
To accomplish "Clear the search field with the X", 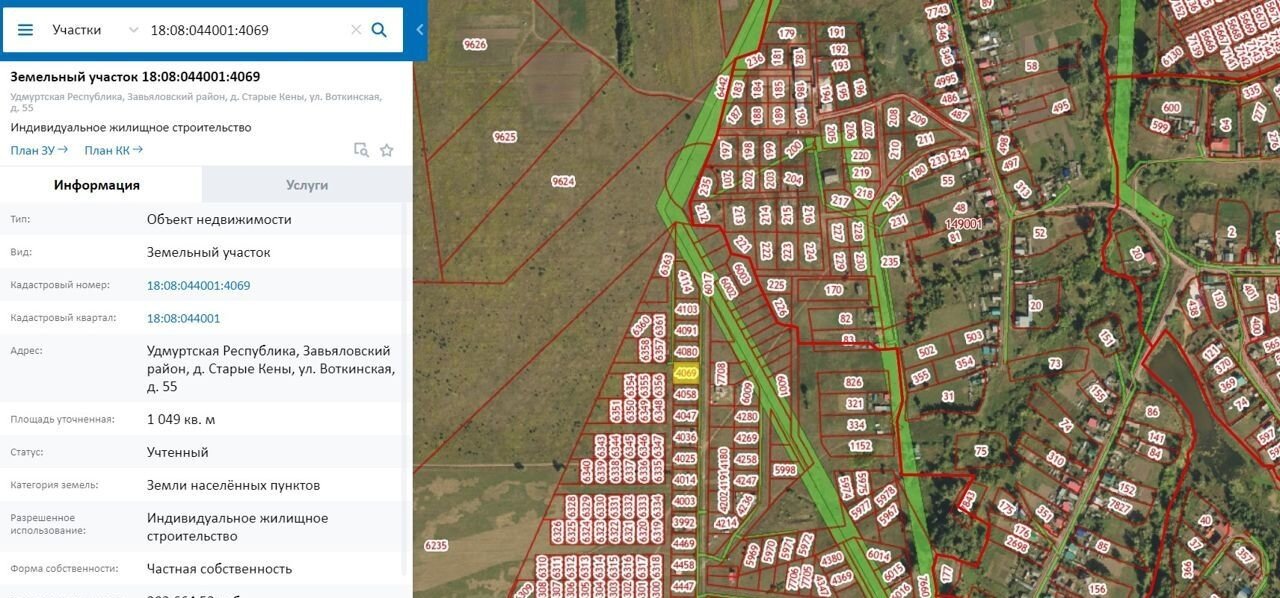I will [355, 30].
